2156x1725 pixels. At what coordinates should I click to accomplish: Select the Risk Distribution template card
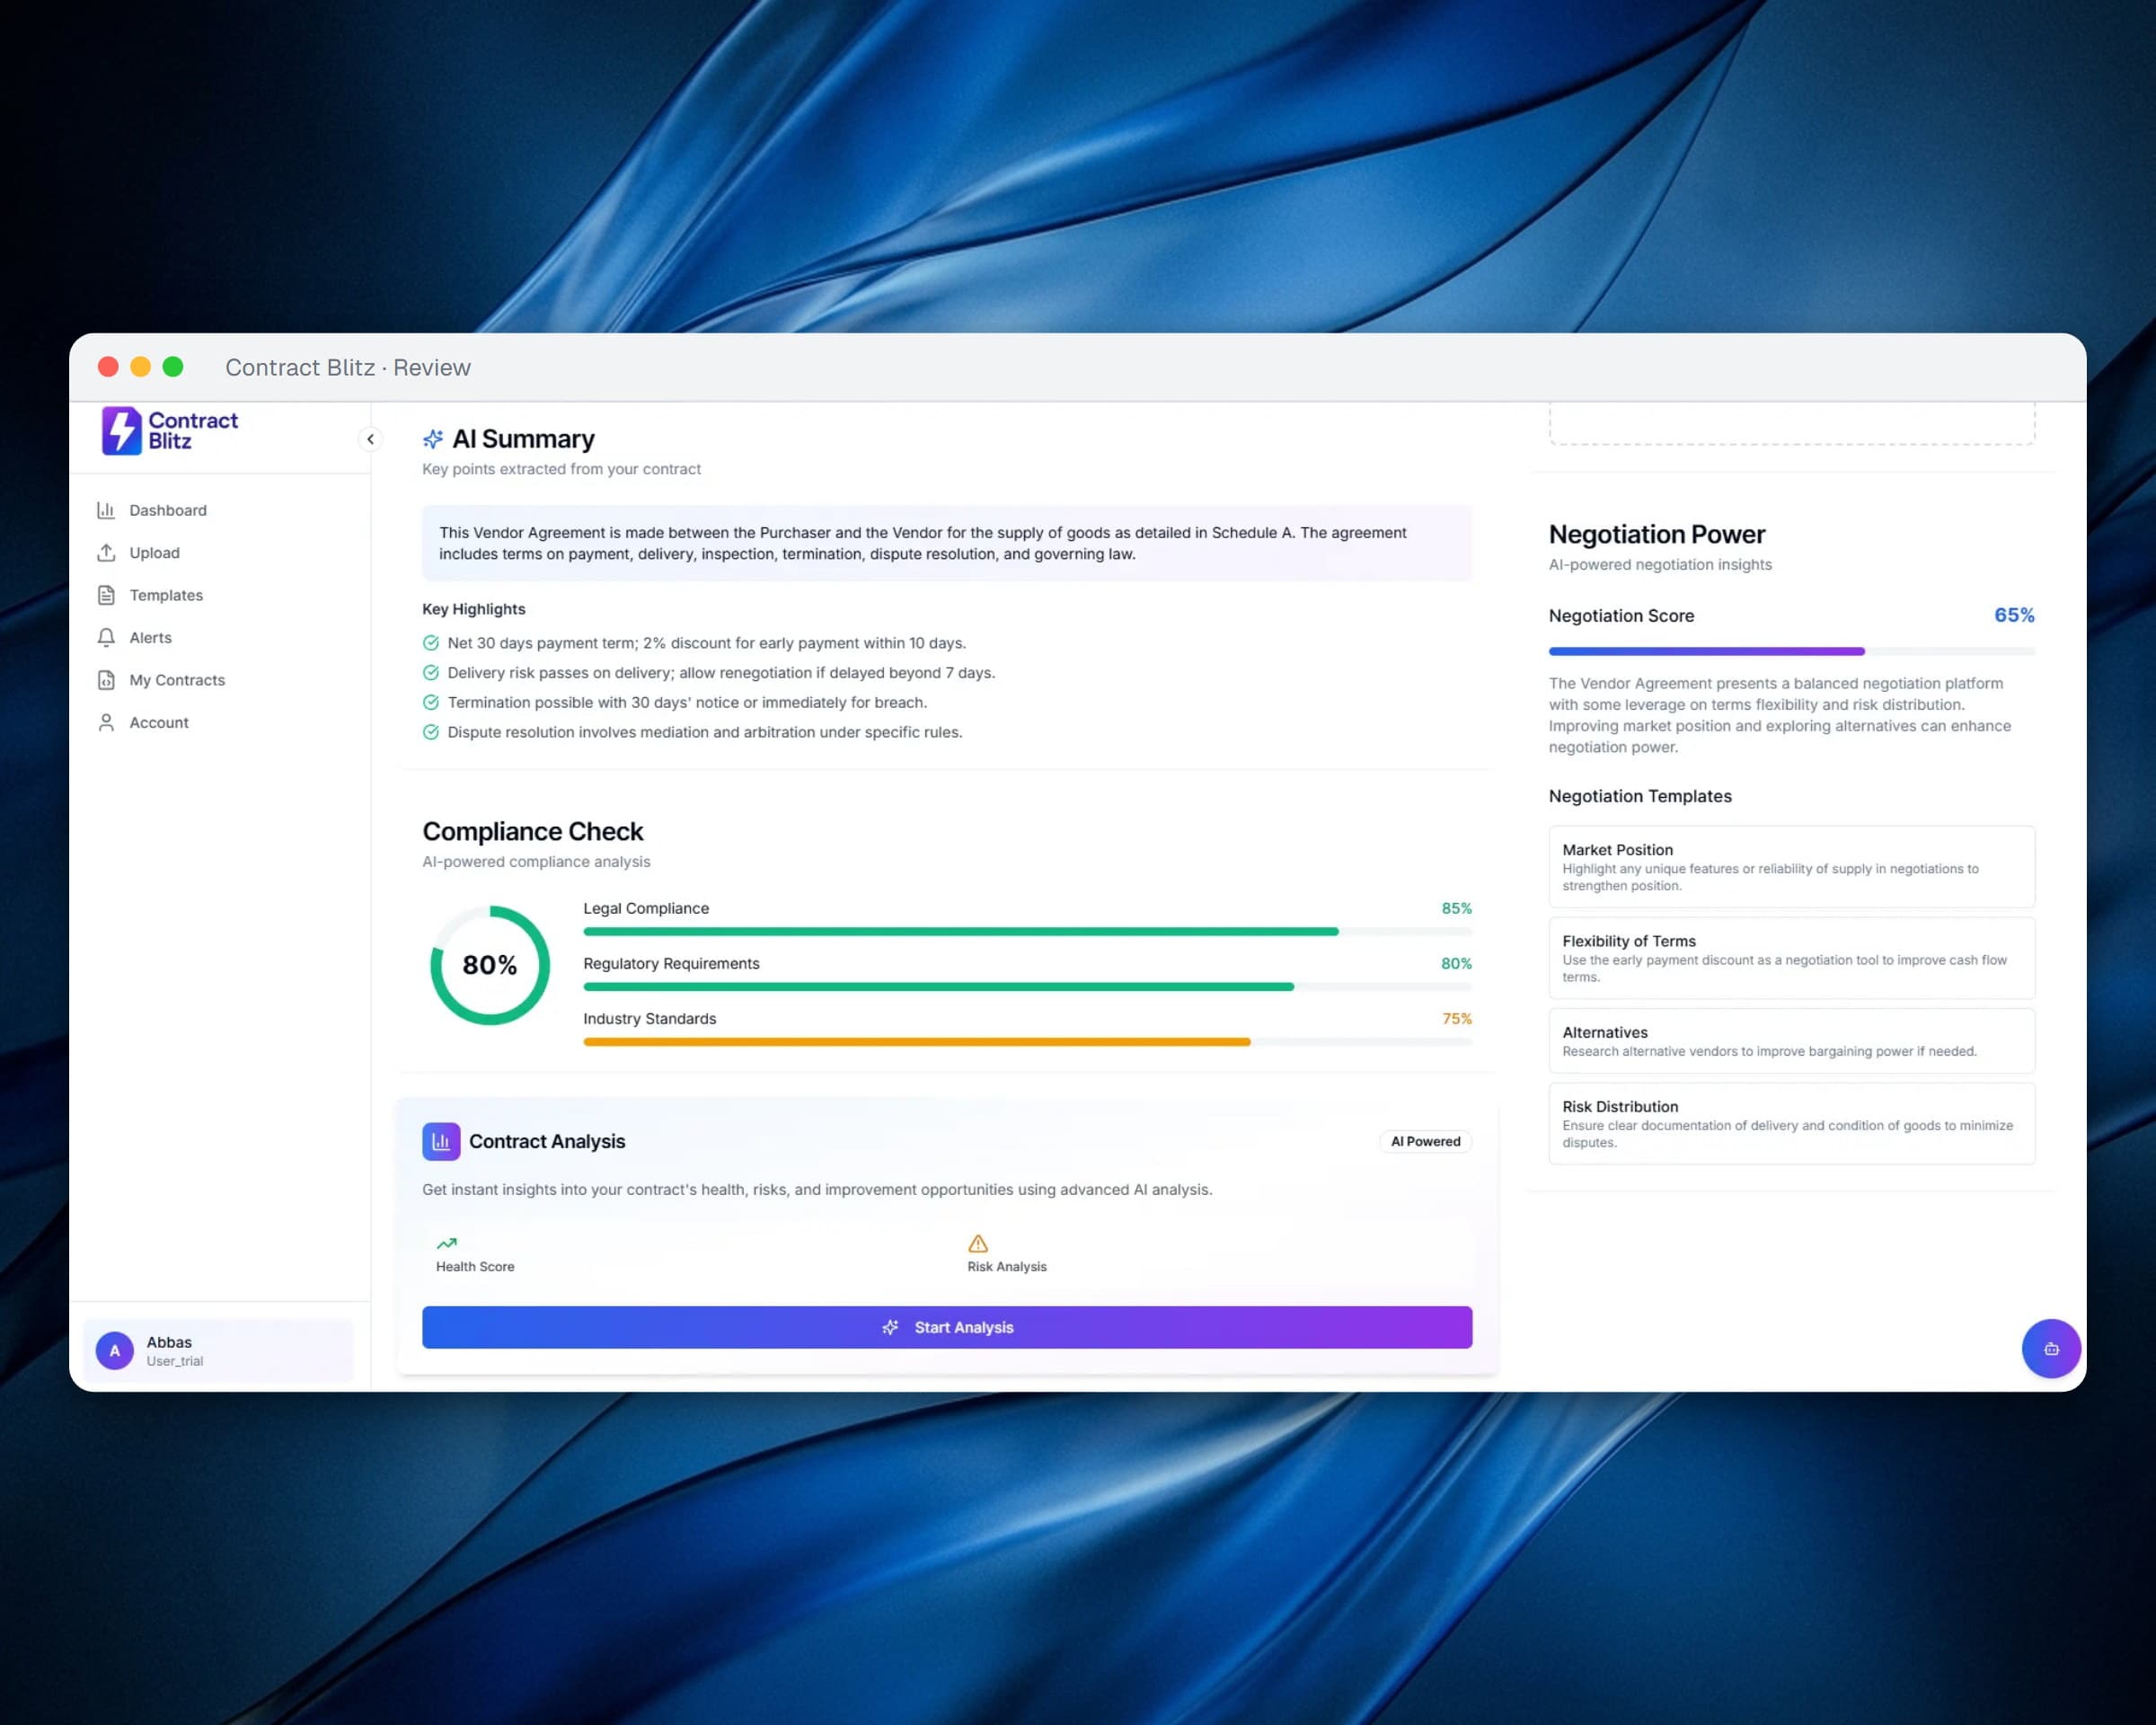tap(1792, 1124)
